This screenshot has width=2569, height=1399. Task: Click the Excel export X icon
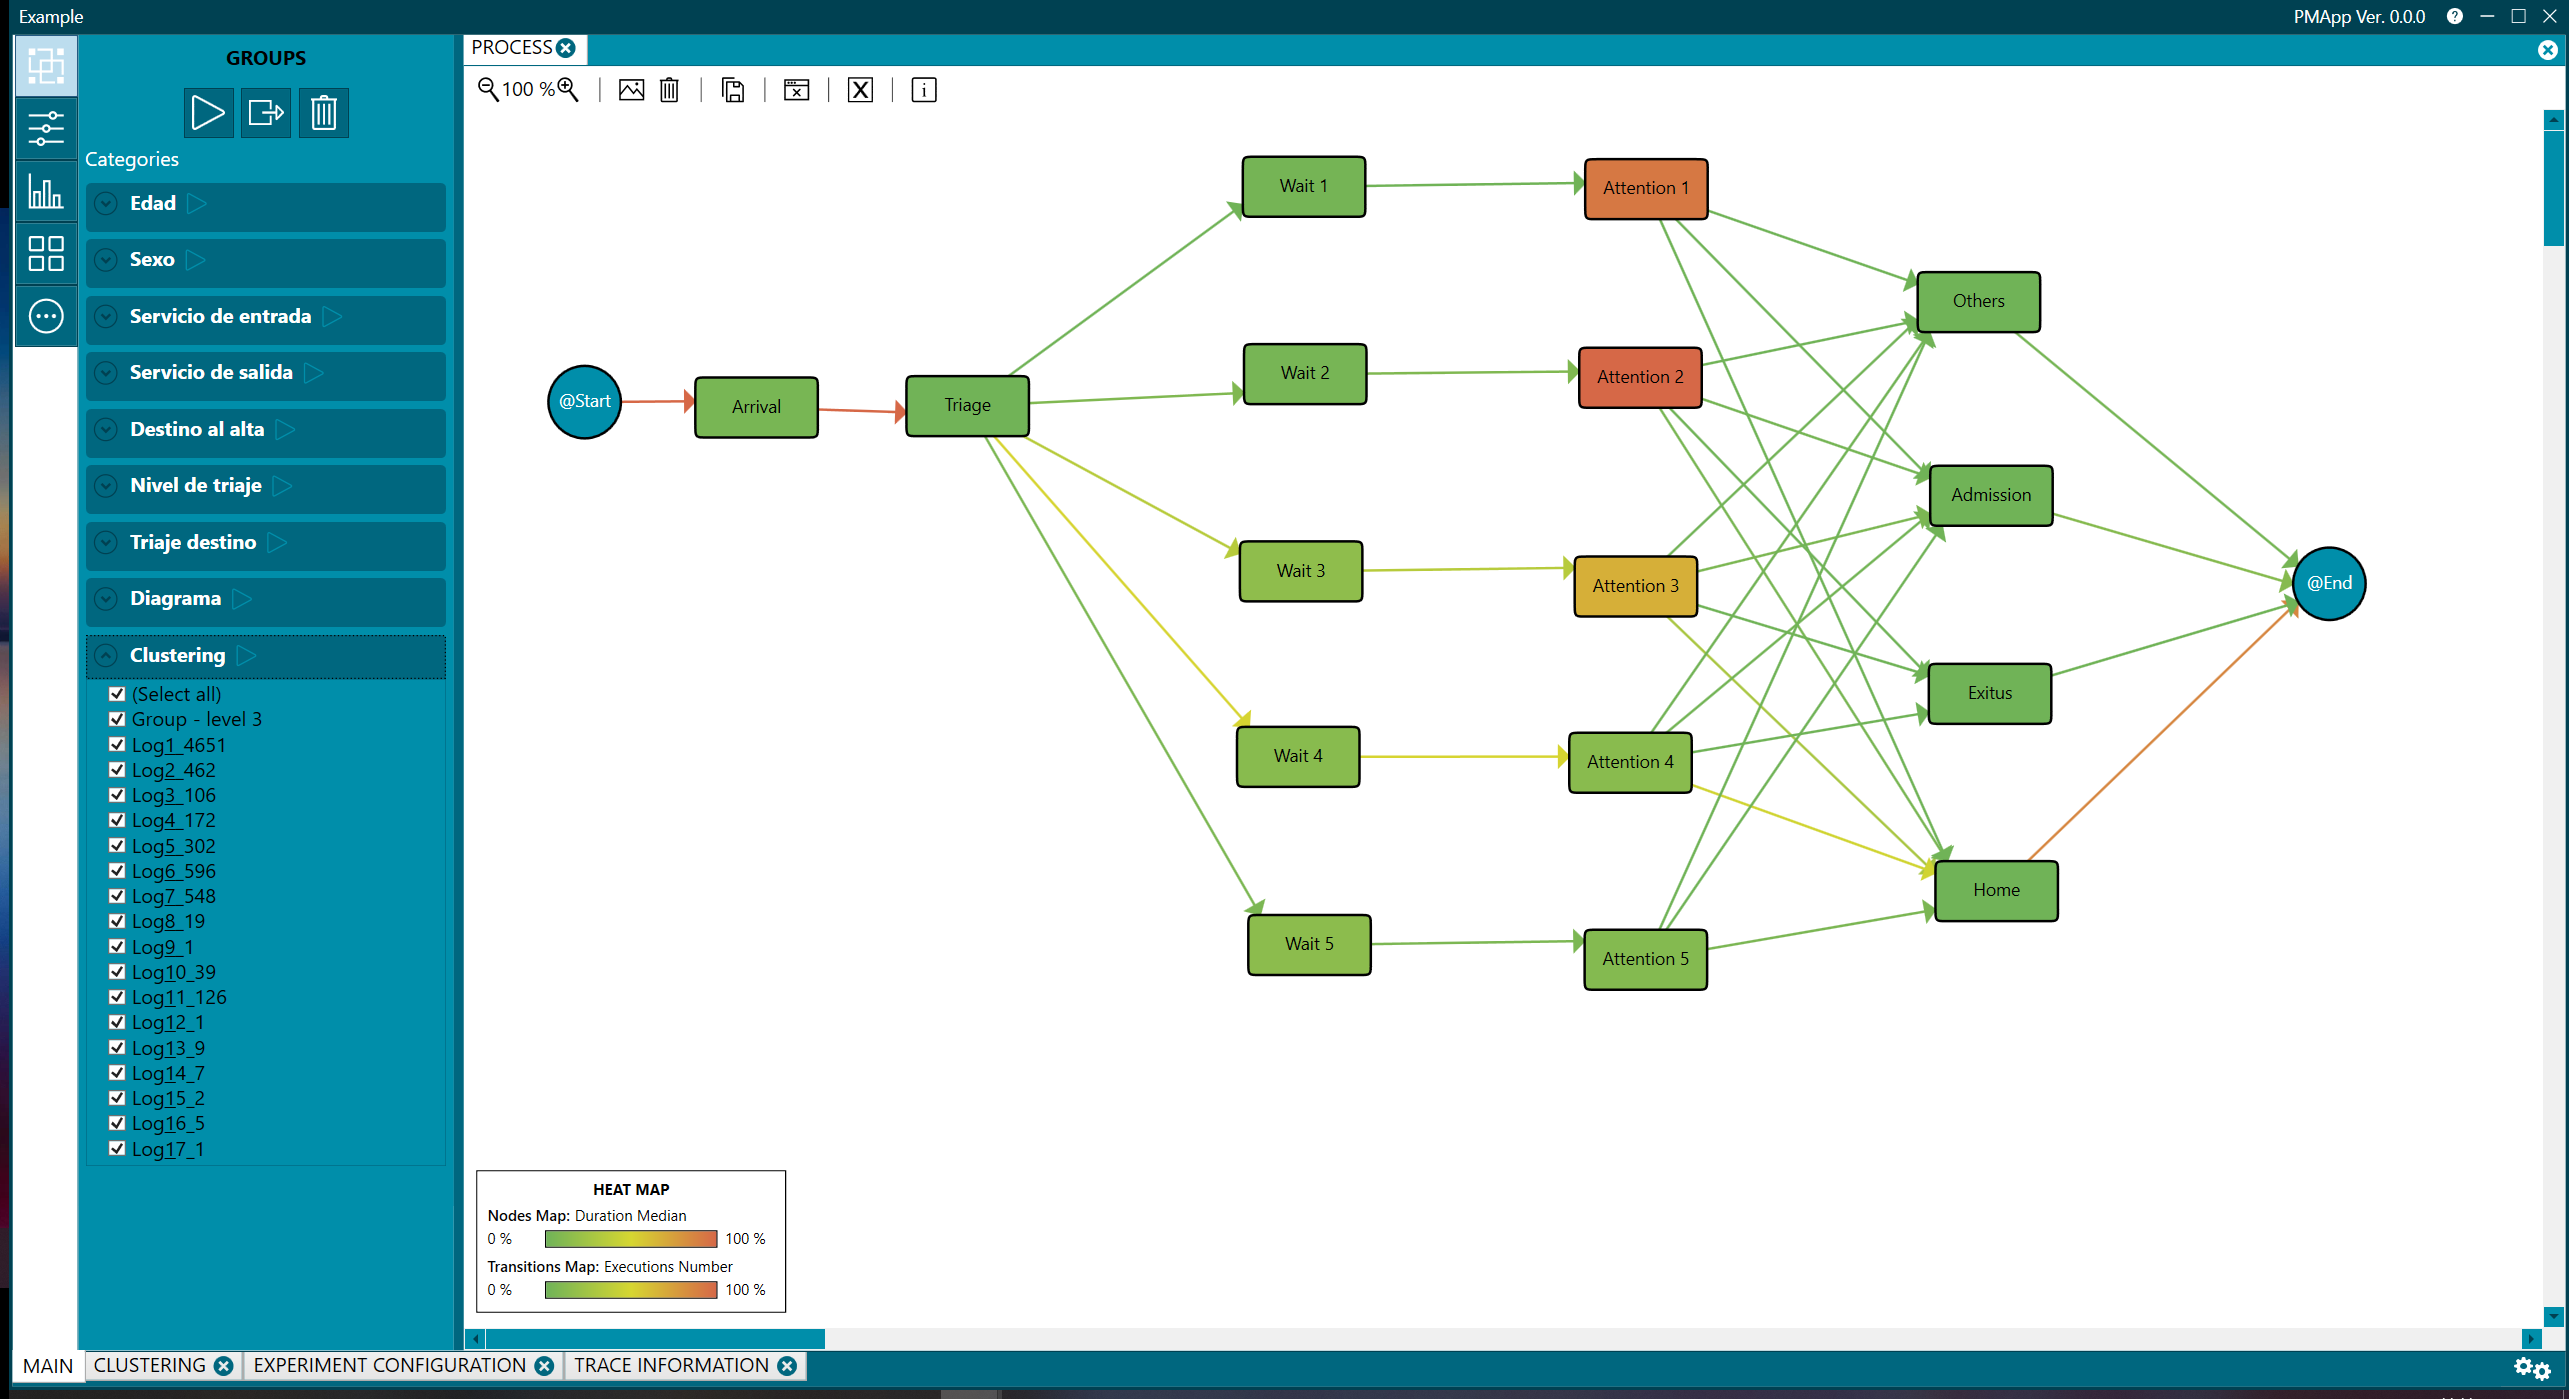tap(860, 90)
